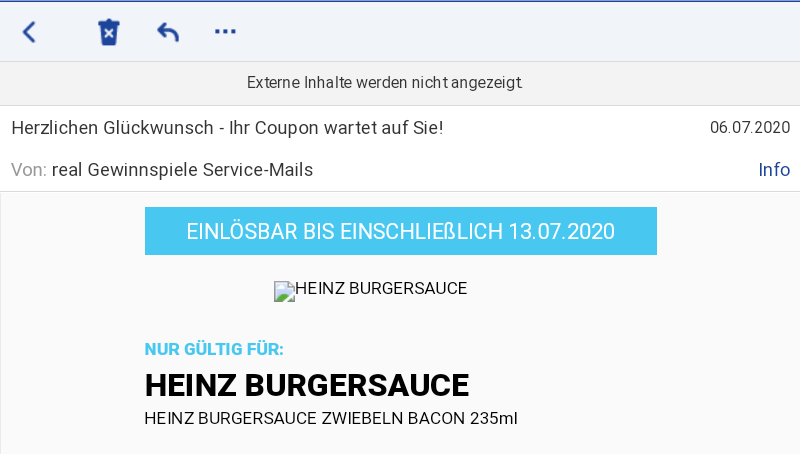
Task: Click the 'NUR GÜLTIG FÜR:' label
Action: [214, 349]
